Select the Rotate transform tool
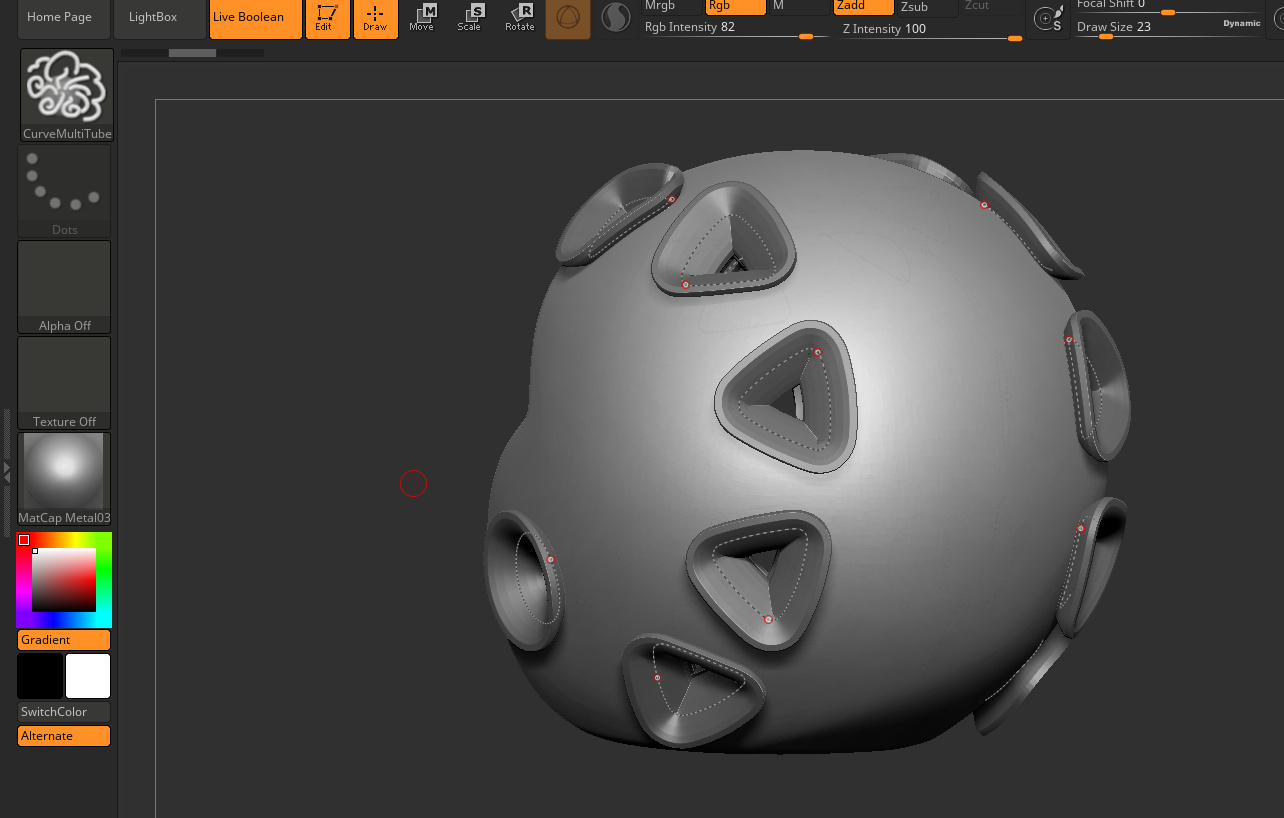1284x818 pixels. pos(520,19)
